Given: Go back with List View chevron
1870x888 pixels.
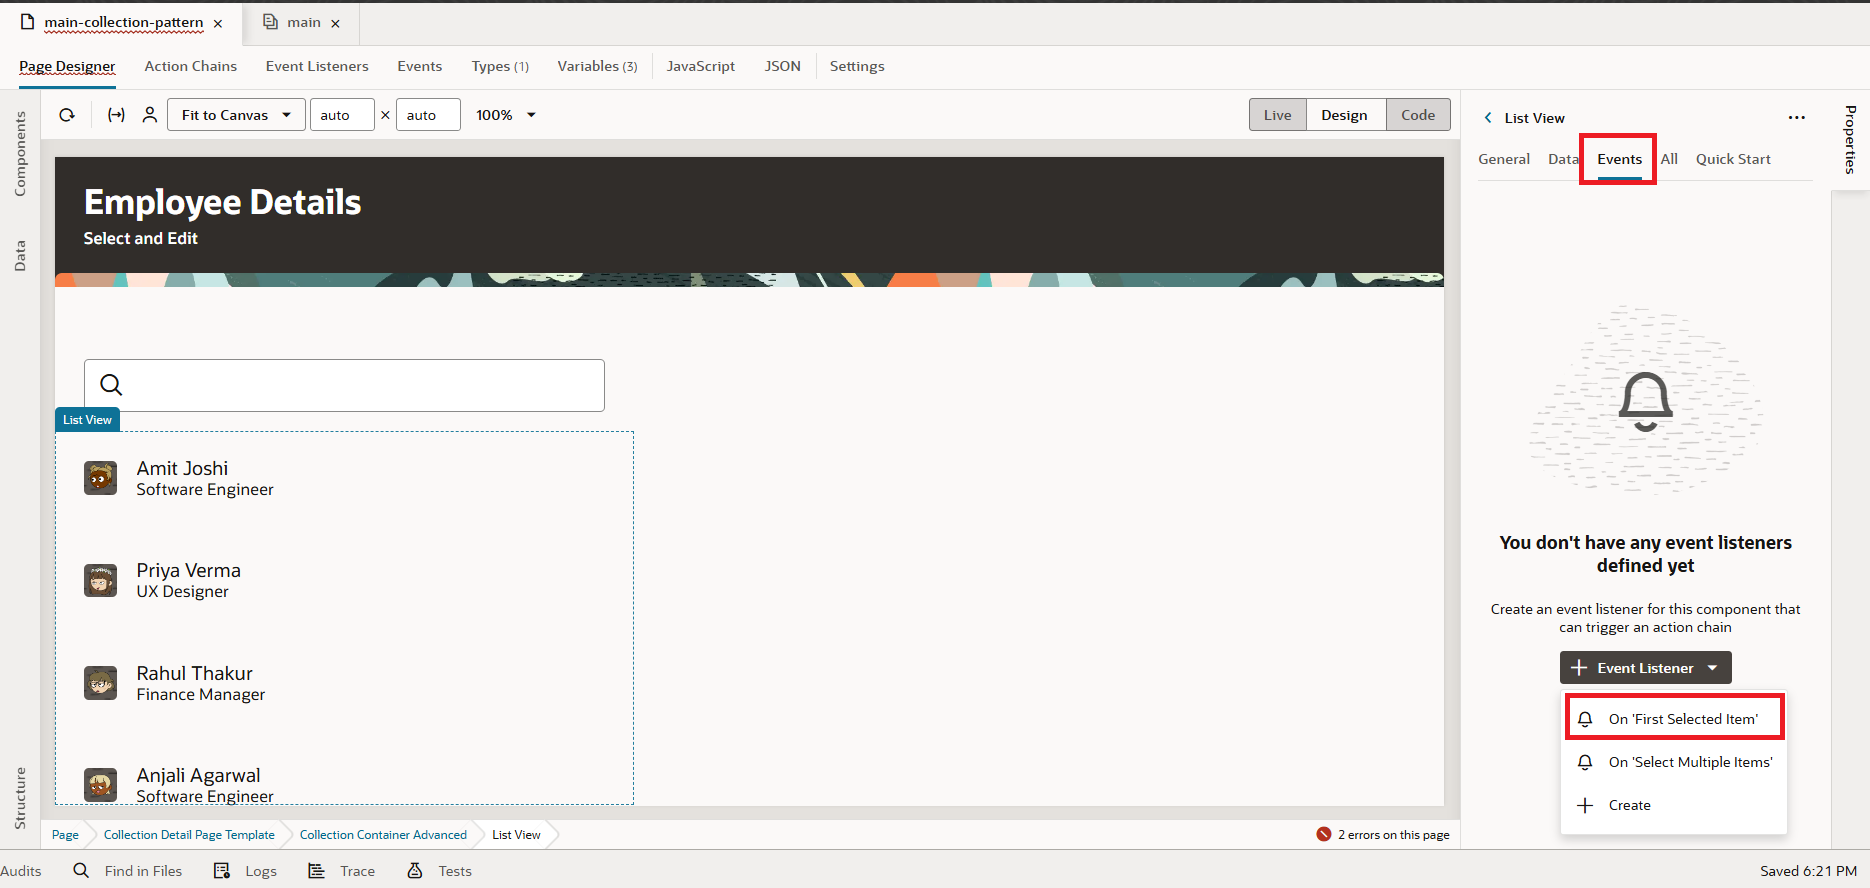Looking at the screenshot, I should pyautogui.click(x=1488, y=118).
